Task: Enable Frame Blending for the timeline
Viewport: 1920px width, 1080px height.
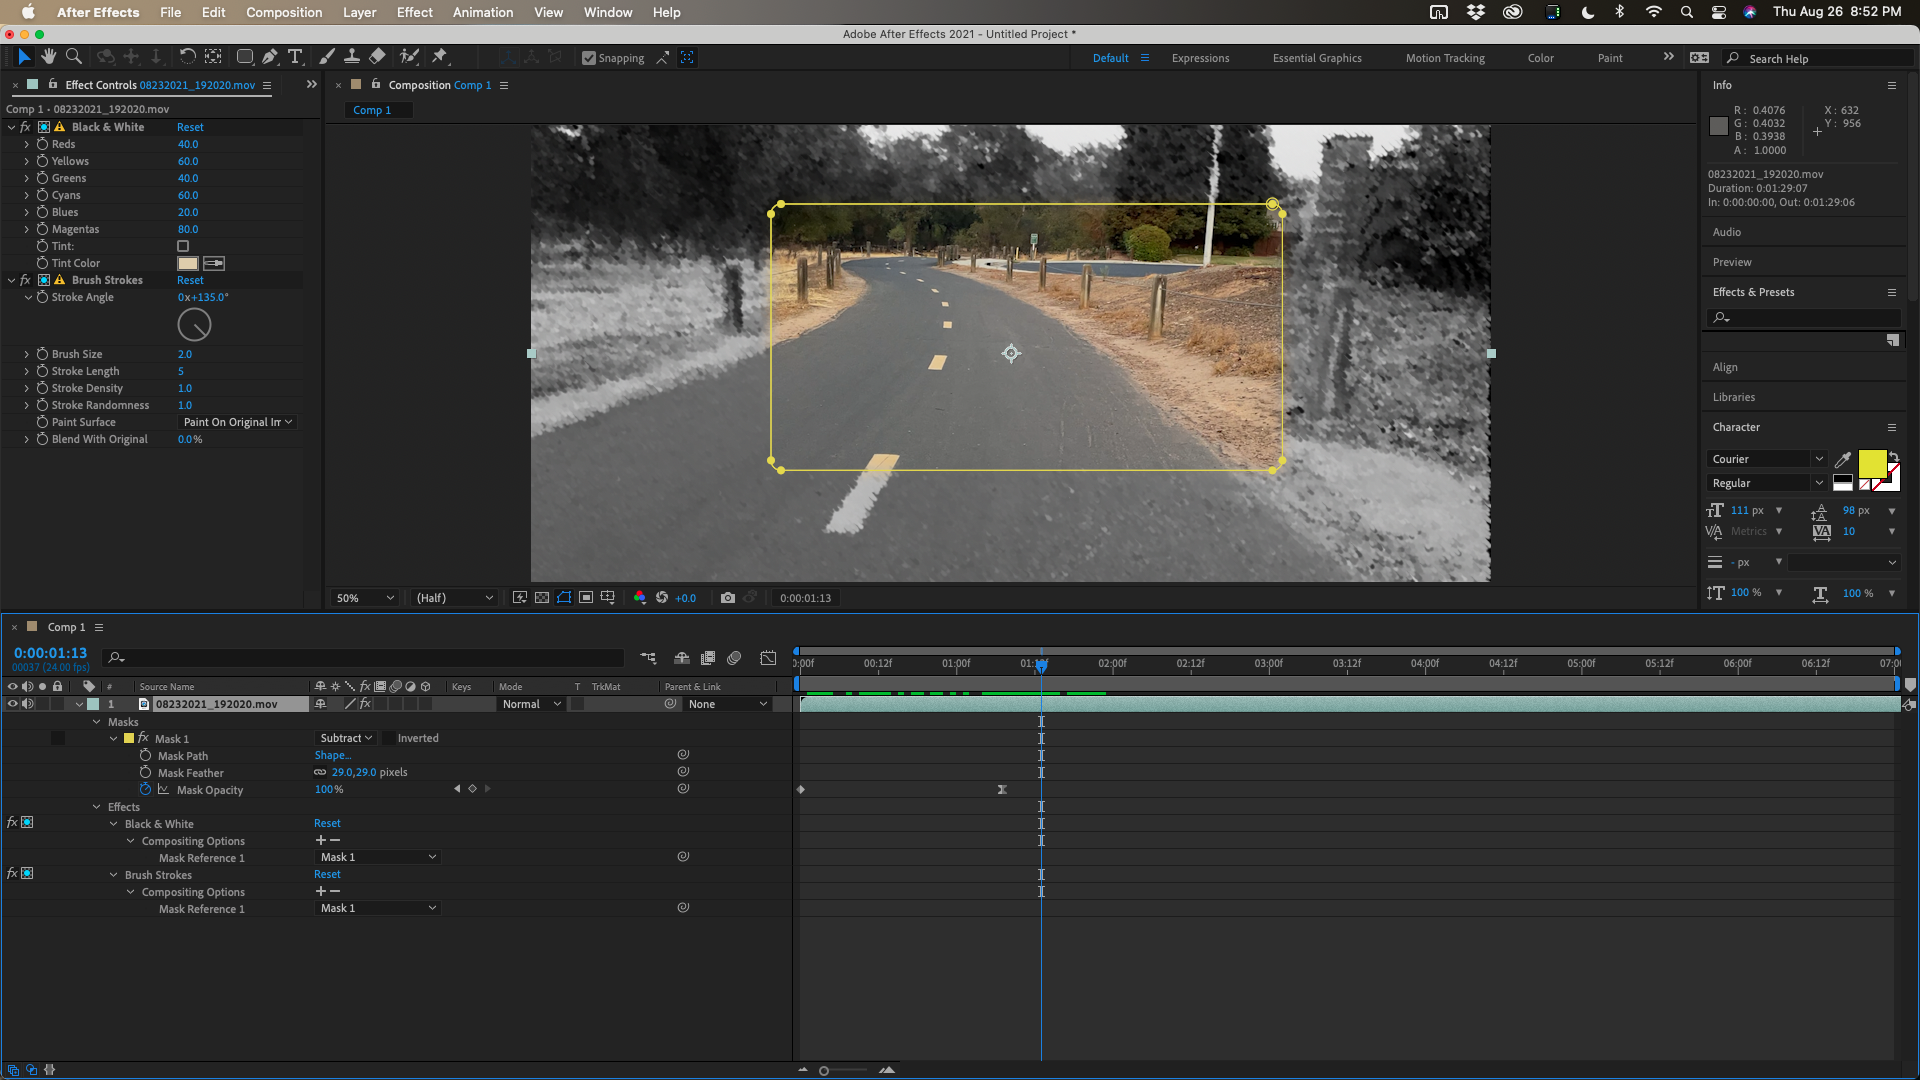Action: tap(708, 658)
